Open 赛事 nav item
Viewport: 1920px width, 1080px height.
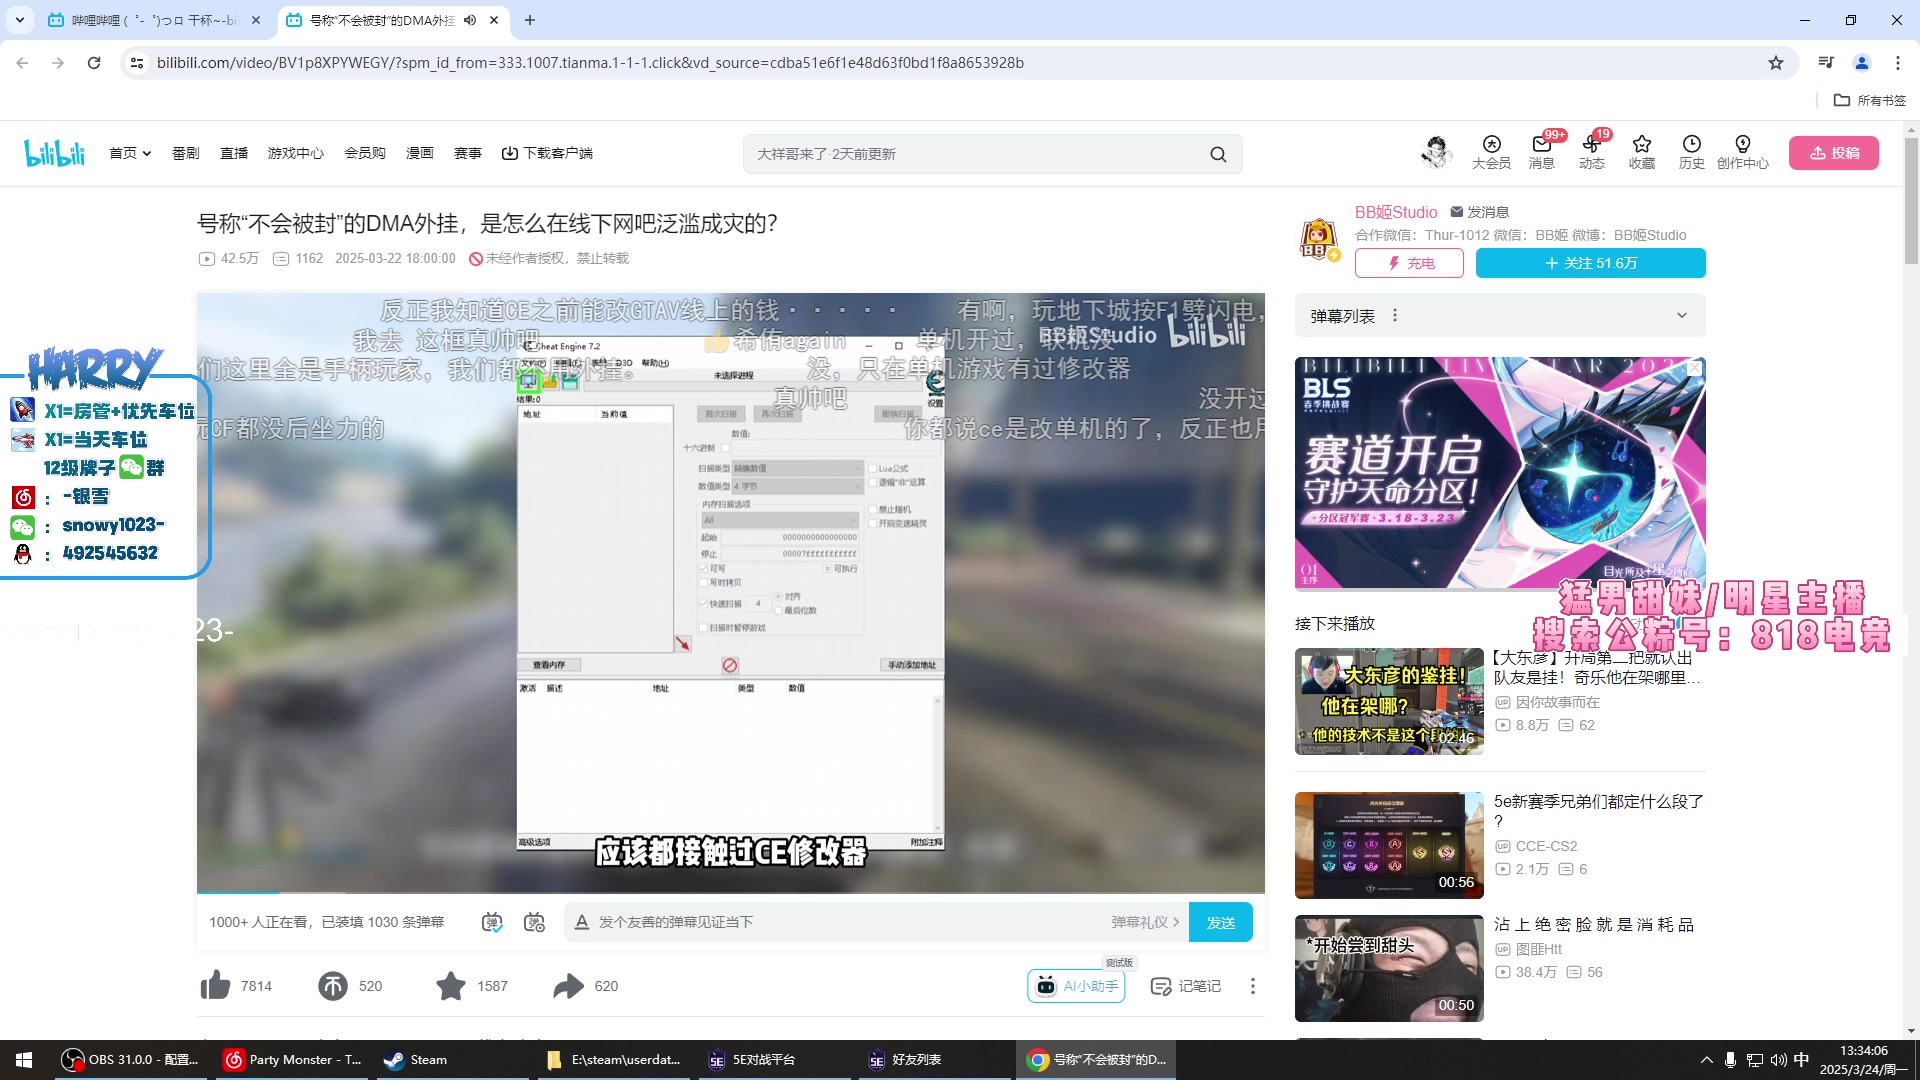[468, 153]
